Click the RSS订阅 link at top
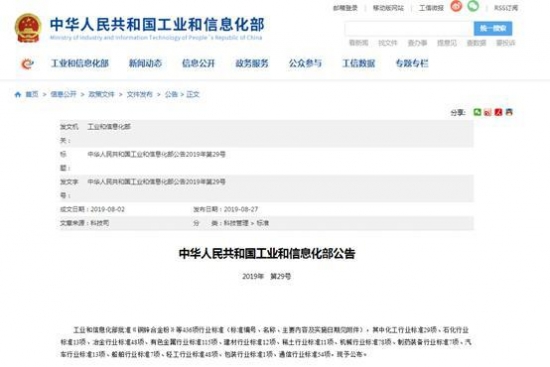The height and width of the screenshot is (367, 550). (x=506, y=8)
